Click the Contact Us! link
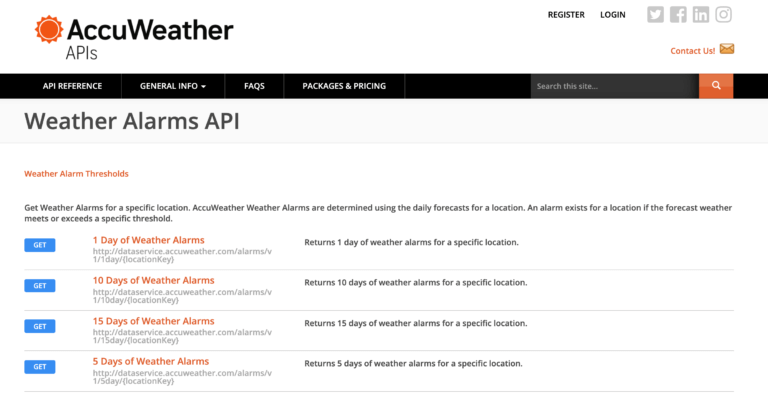The height and width of the screenshot is (419, 768). (x=693, y=51)
